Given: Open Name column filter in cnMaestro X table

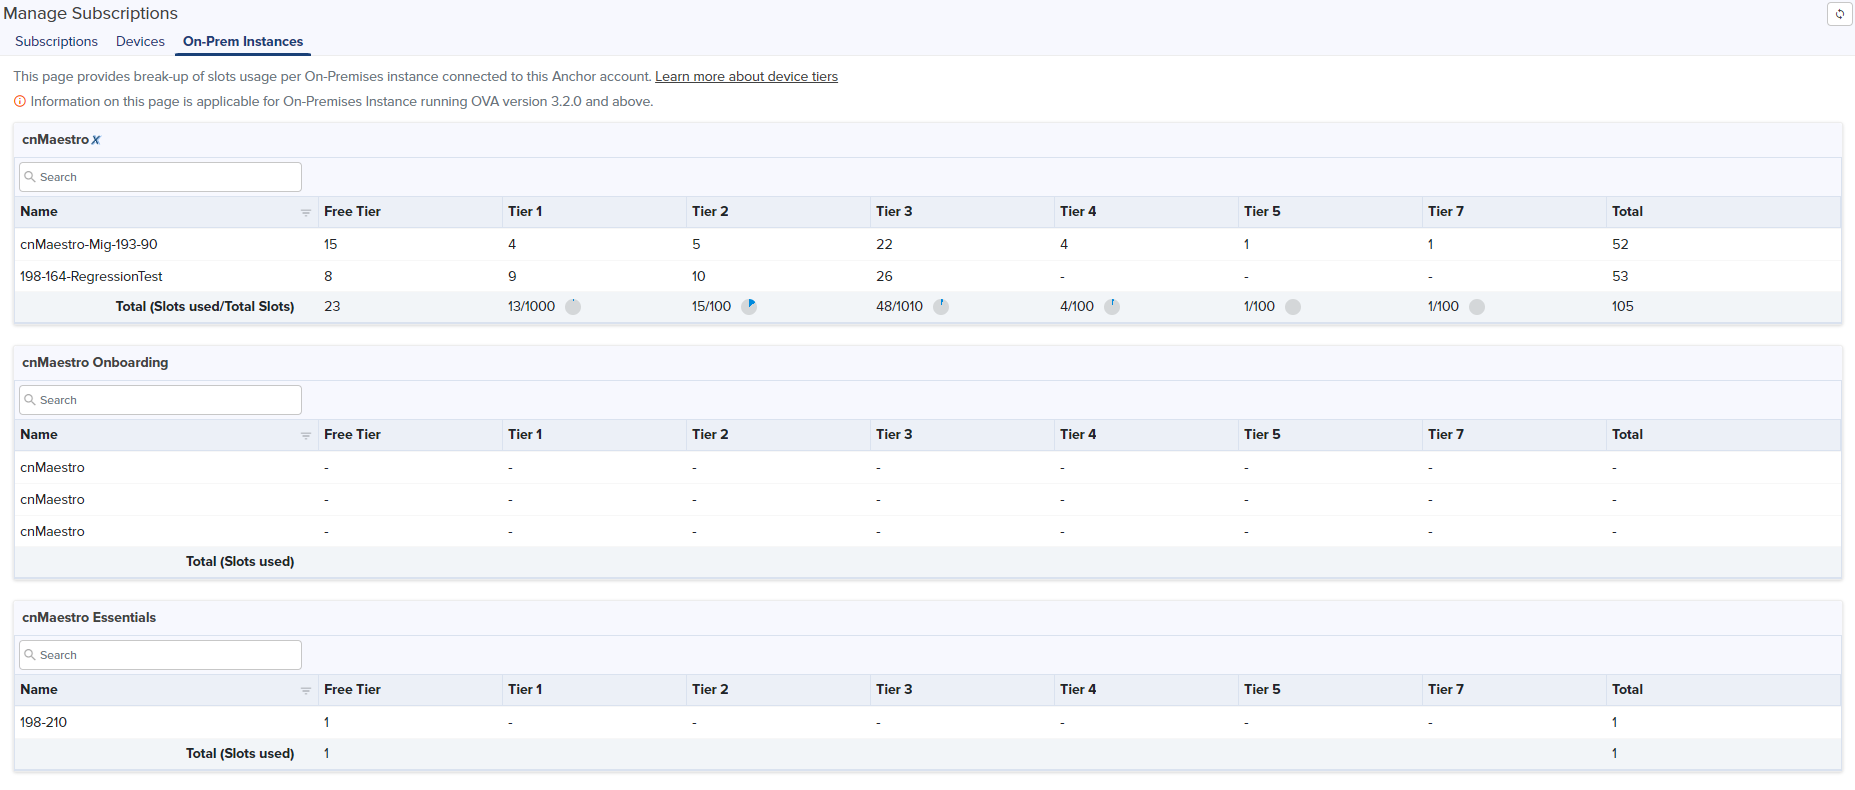Looking at the screenshot, I should pos(306,212).
